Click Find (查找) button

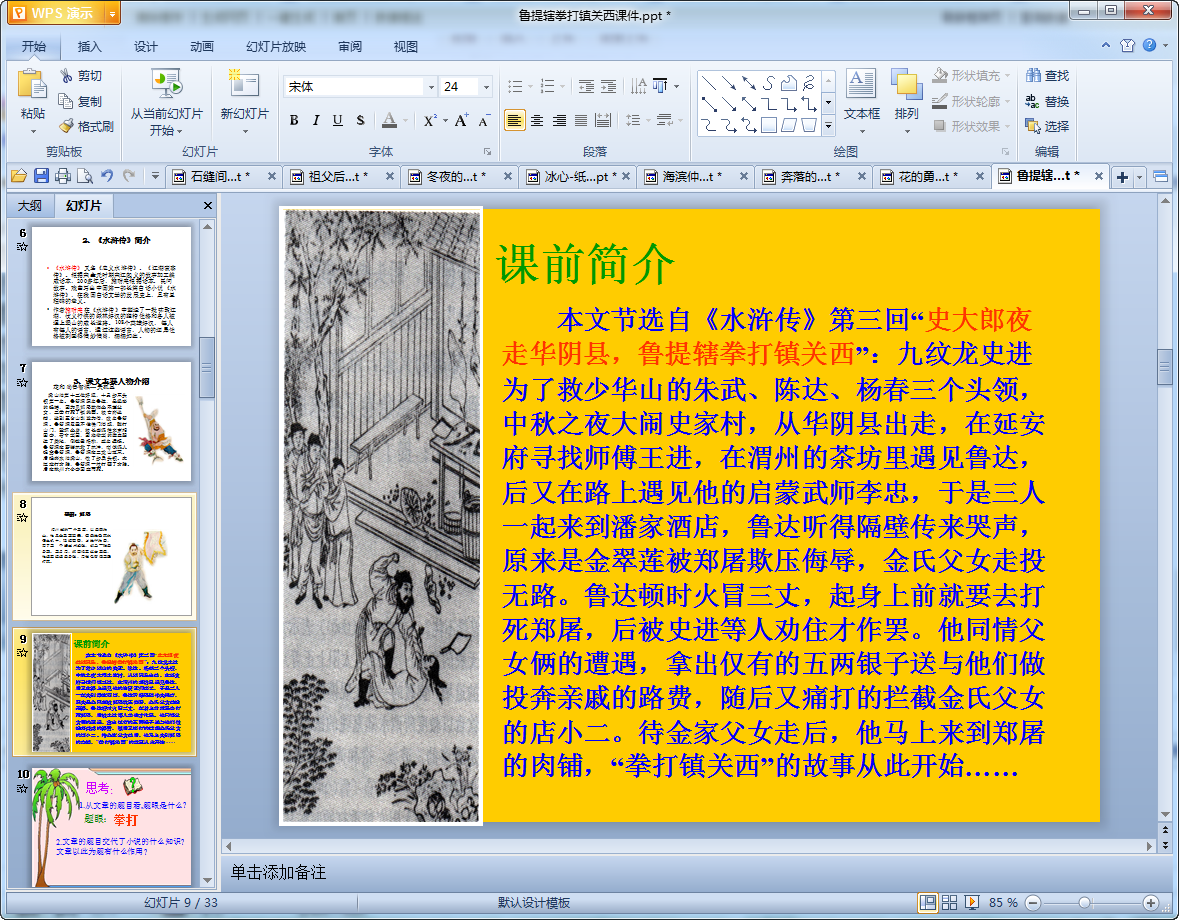tap(1047, 76)
